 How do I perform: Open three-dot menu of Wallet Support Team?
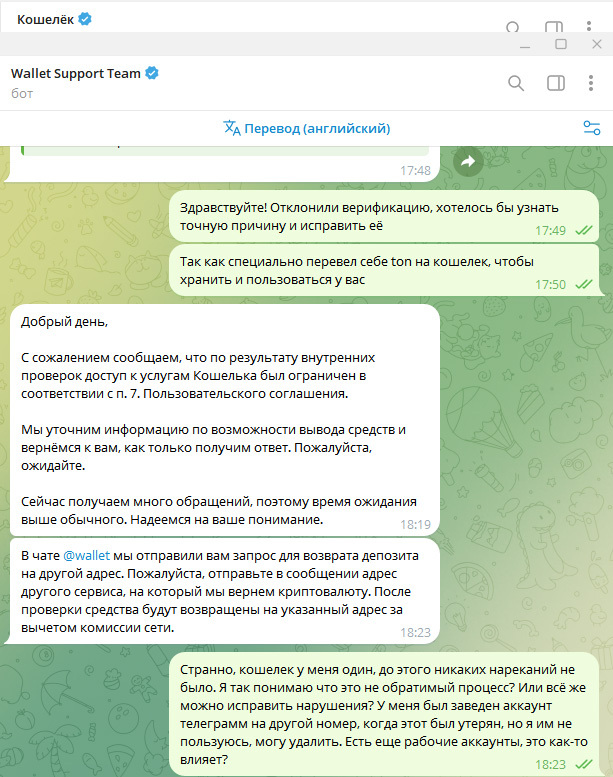click(x=591, y=83)
